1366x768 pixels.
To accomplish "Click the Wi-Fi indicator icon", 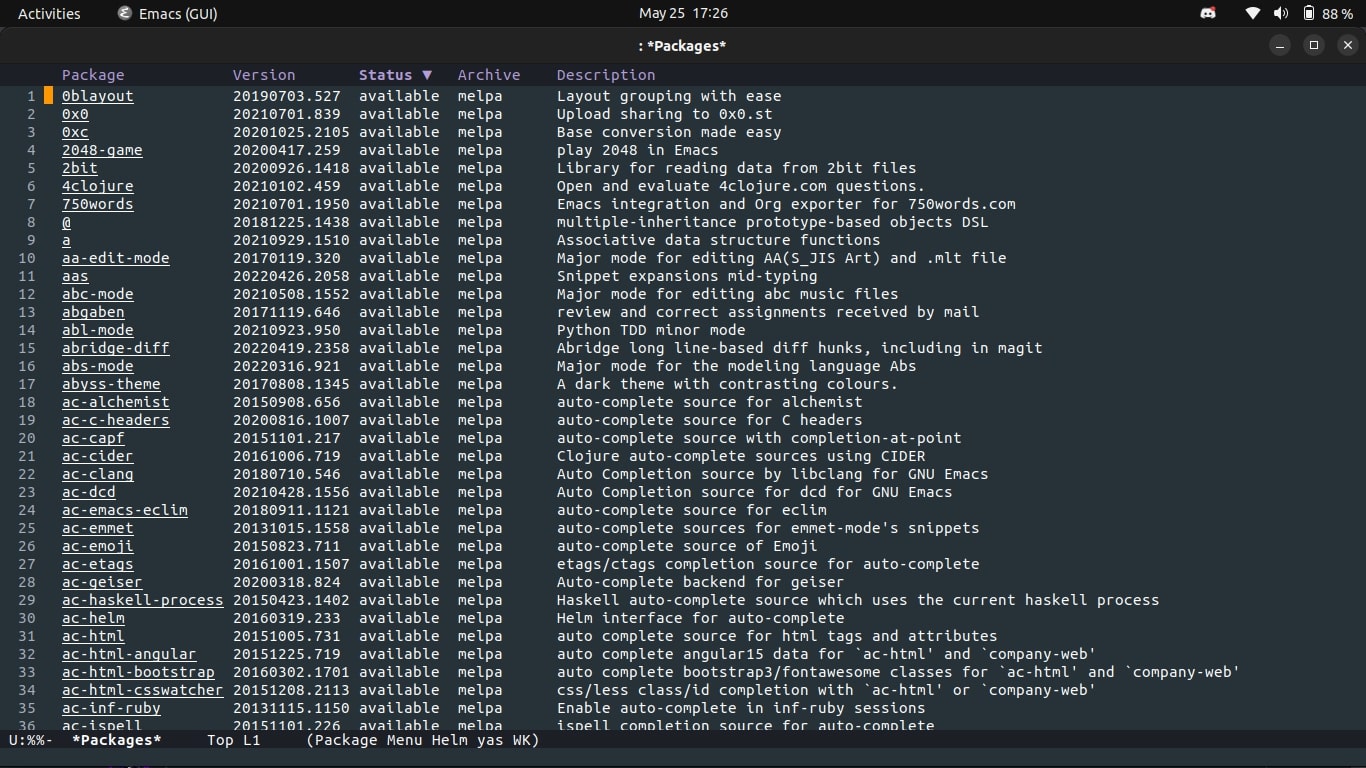I will pyautogui.click(x=1251, y=14).
